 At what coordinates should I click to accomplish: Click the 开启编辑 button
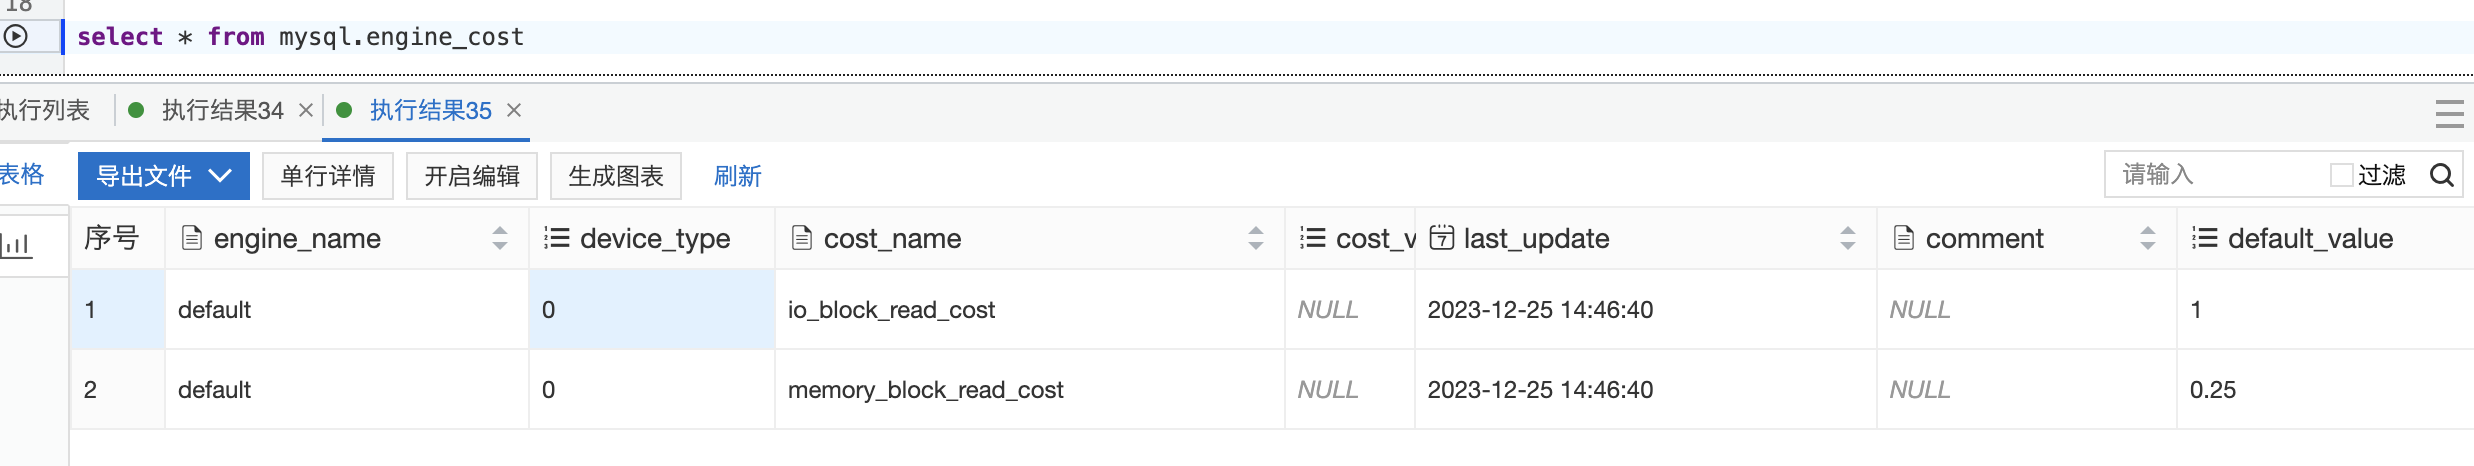(472, 176)
